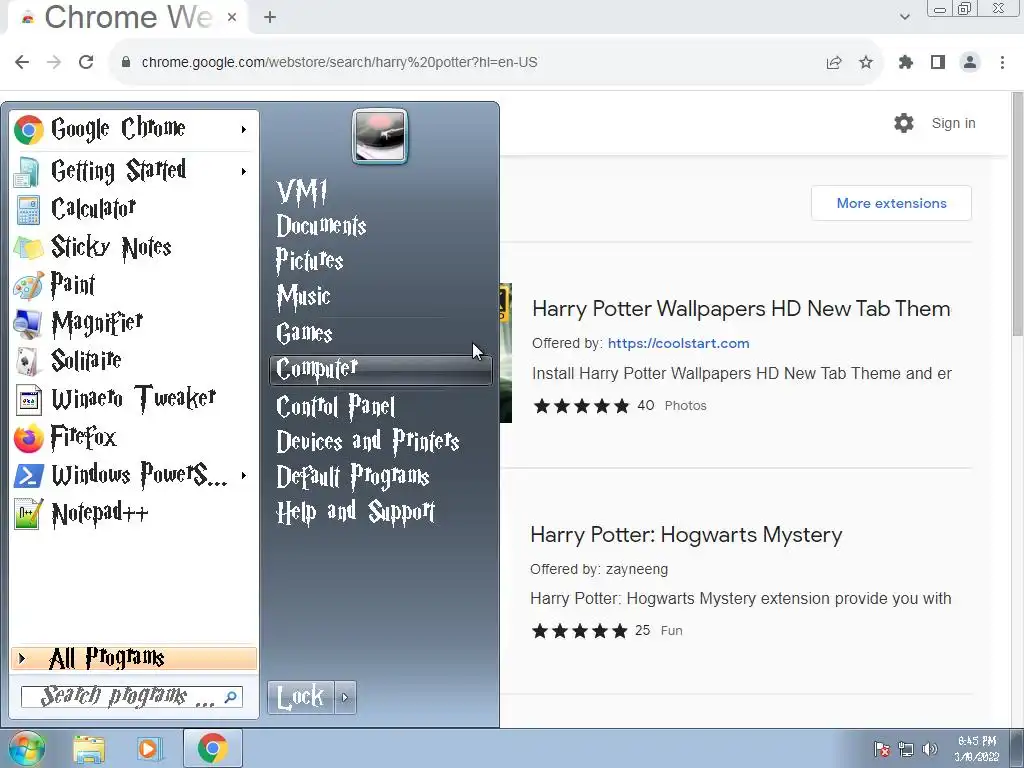The image size is (1024, 768).
Task: Open File Explorer from the taskbar
Action: click(x=89, y=749)
